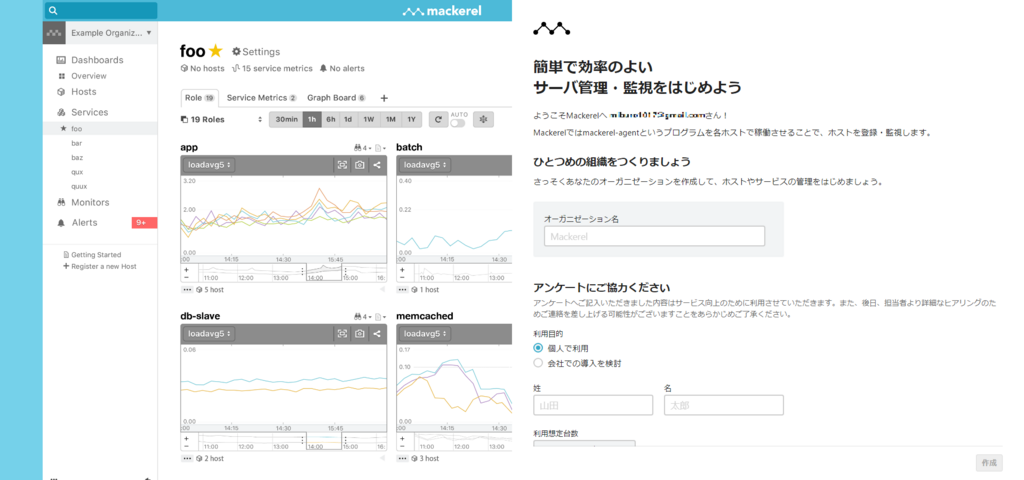Select 会社での導入を検討 radio option

click(538, 363)
